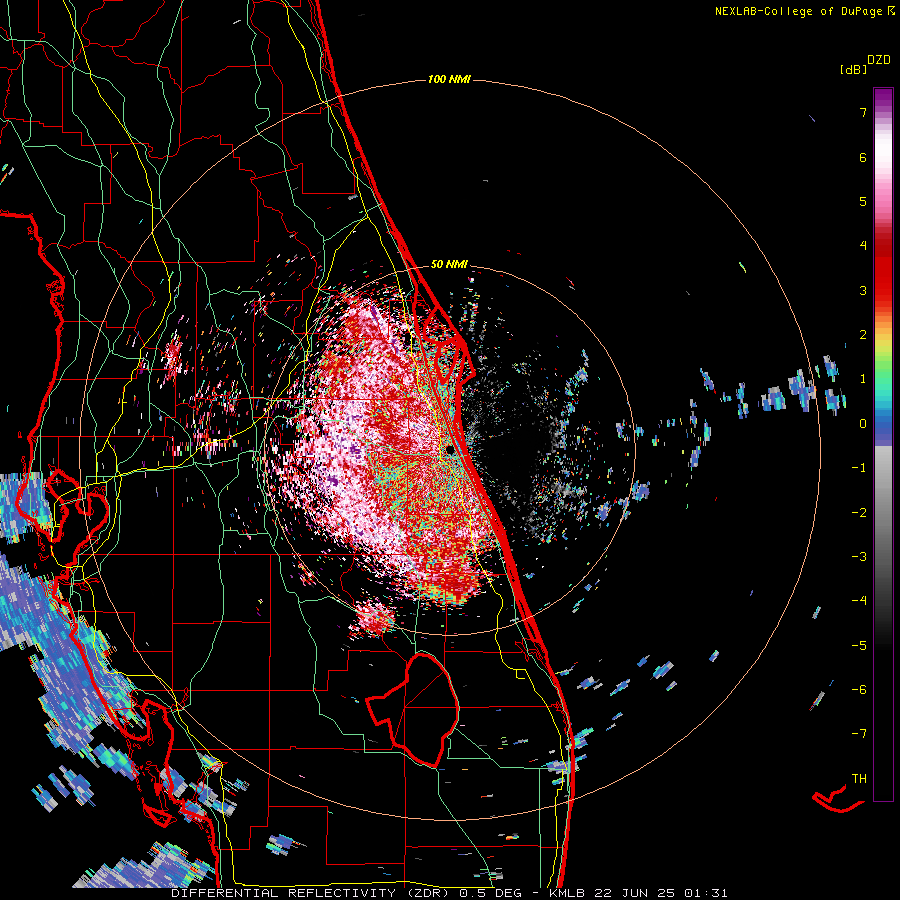Click the -1 value on the dB scale

[x=859, y=468]
